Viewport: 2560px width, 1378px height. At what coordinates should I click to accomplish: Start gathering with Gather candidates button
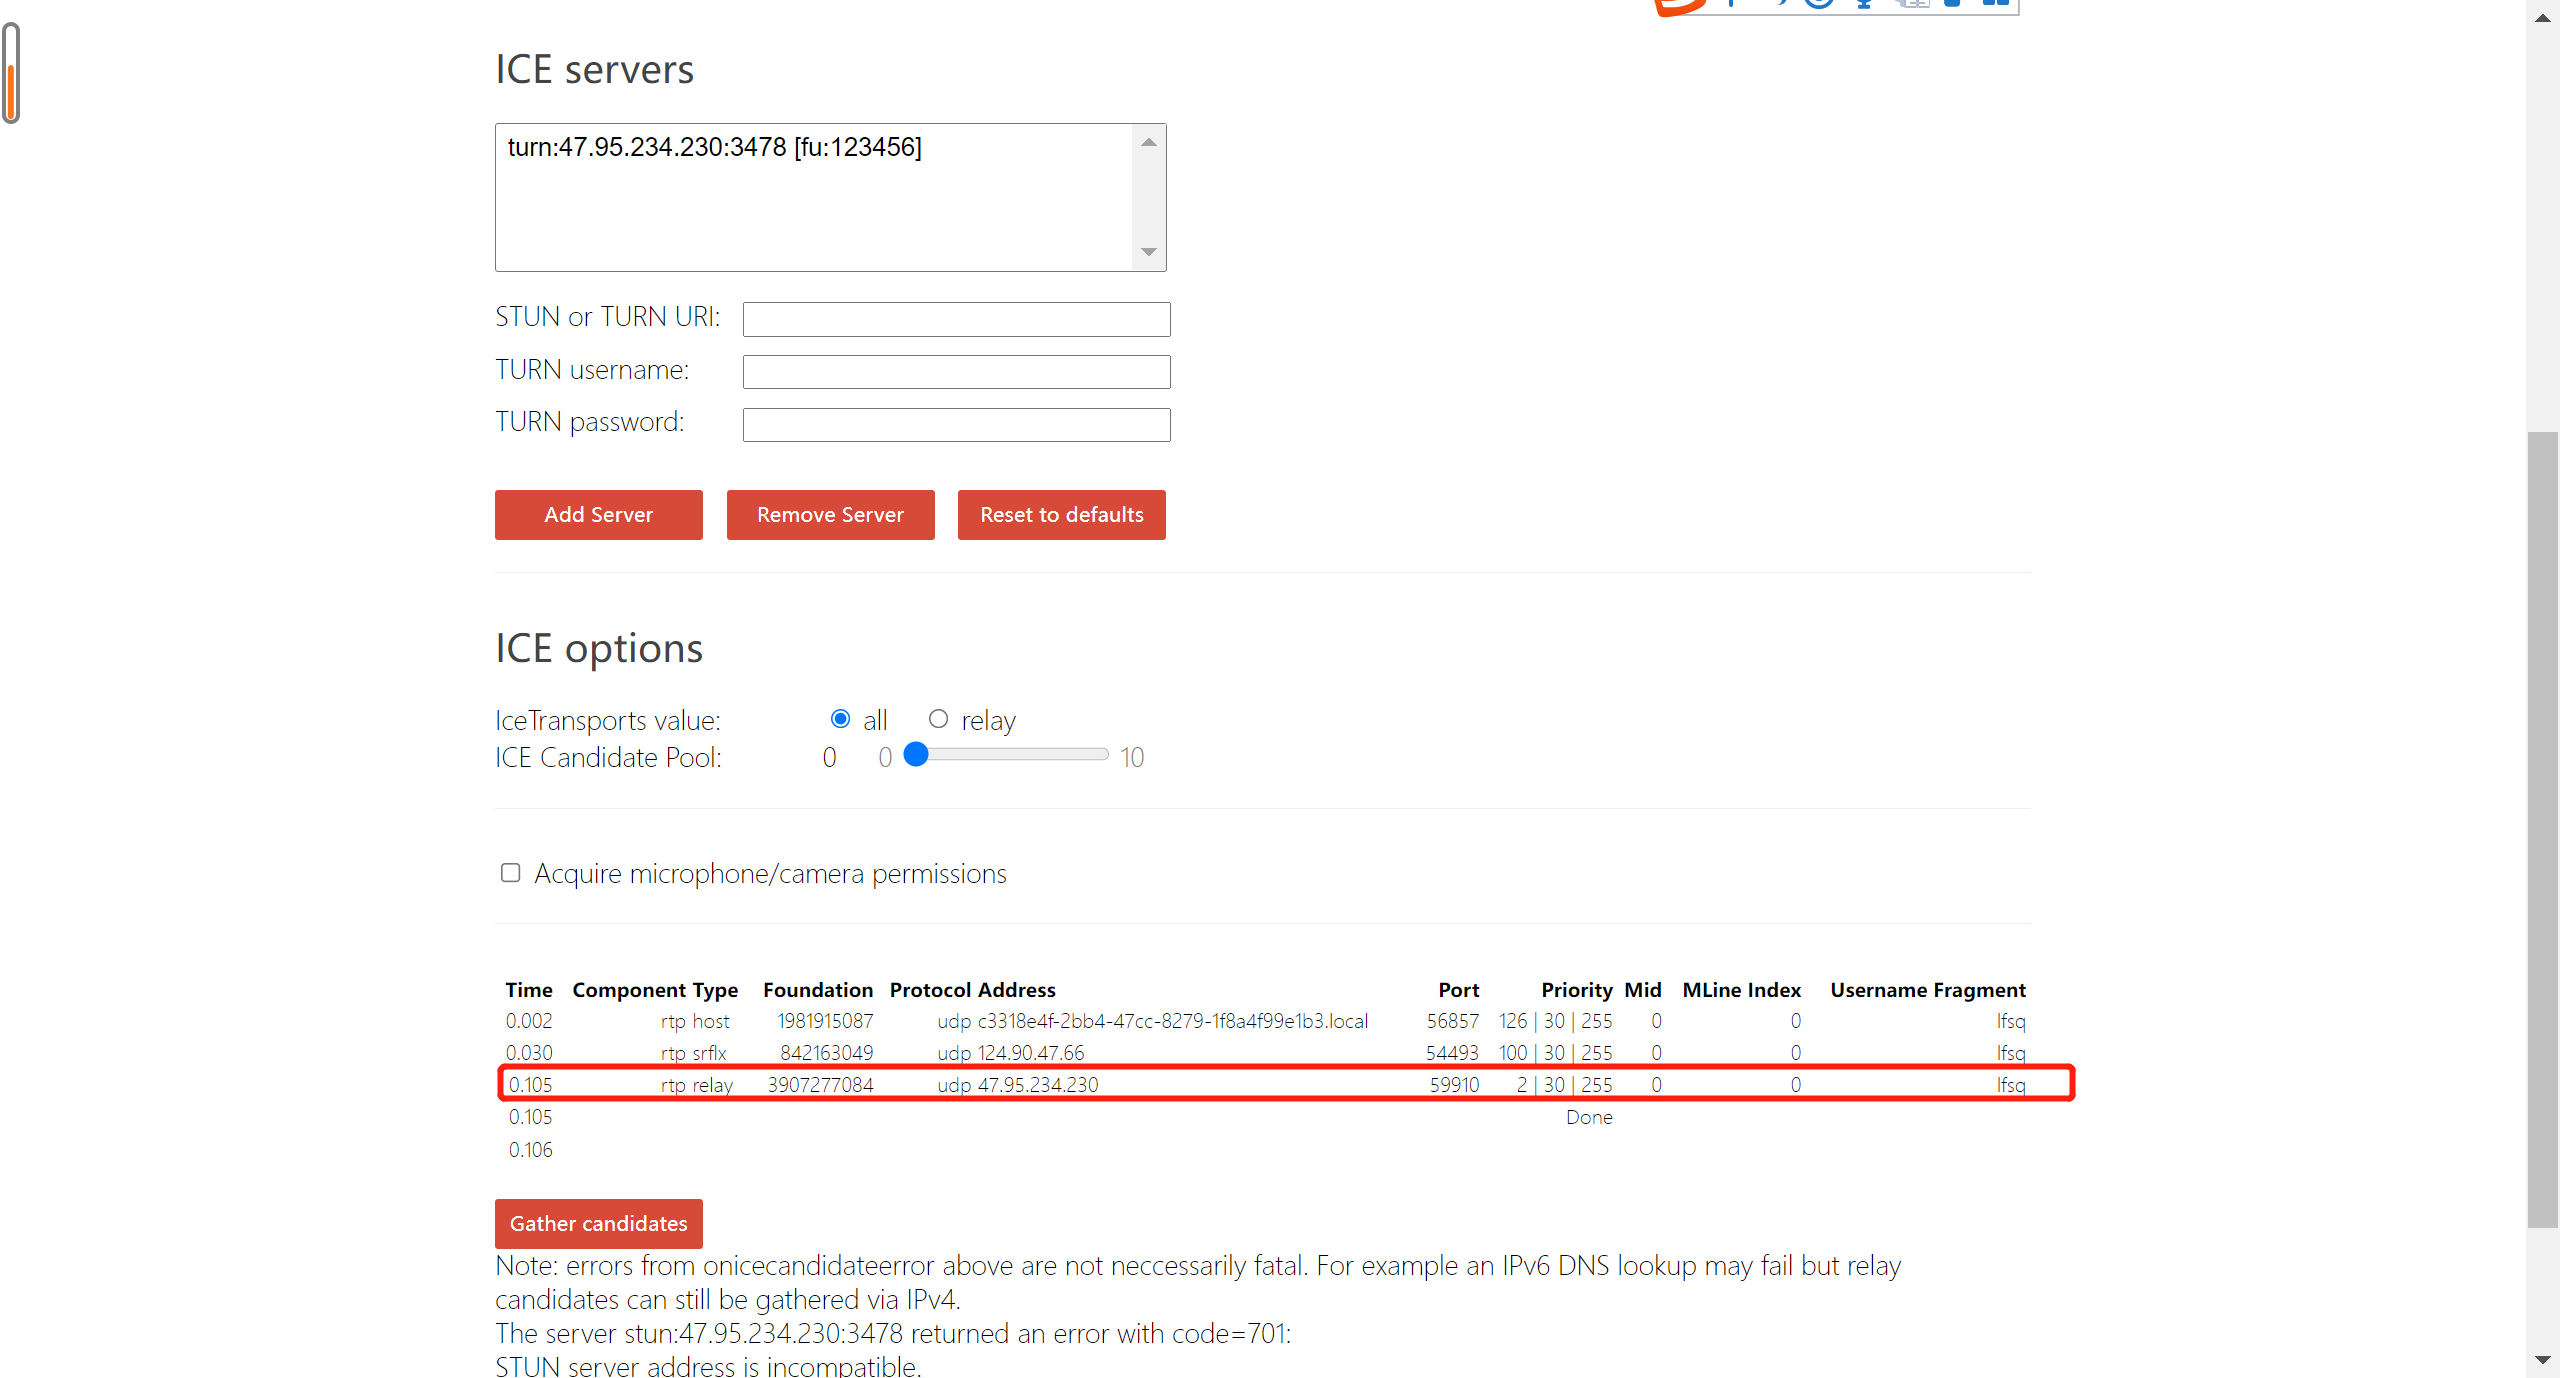[598, 1223]
